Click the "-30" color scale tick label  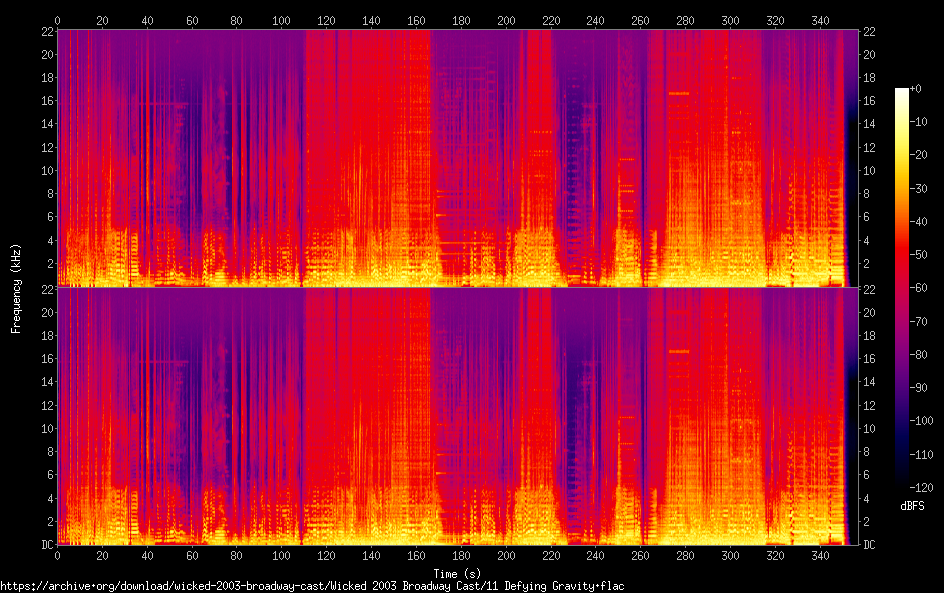click(918, 188)
